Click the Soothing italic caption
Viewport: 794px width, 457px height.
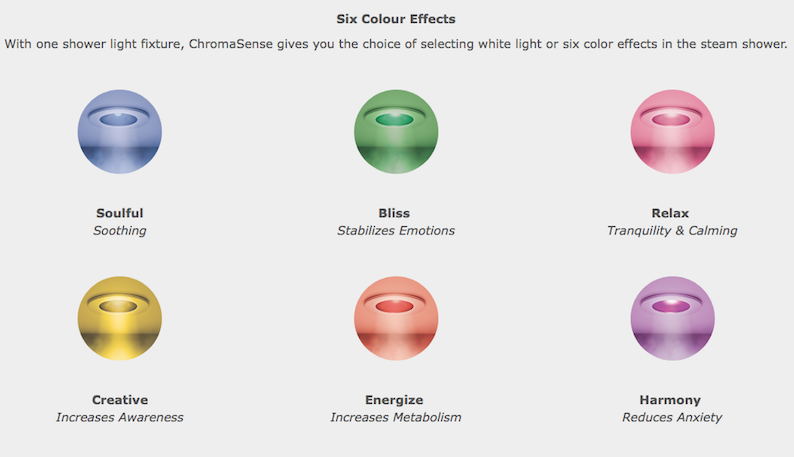point(120,231)
